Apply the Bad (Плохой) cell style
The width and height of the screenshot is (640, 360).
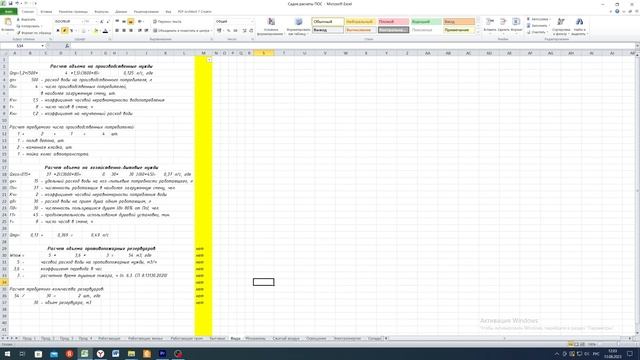click(393, 22)
